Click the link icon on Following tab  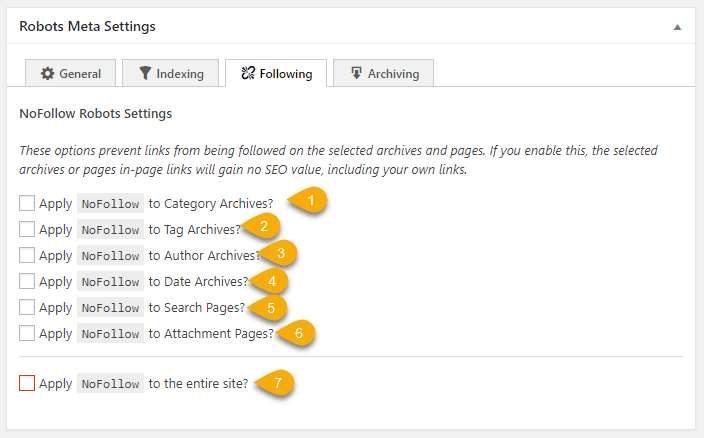pyautogui.click(x=248, y=74)
